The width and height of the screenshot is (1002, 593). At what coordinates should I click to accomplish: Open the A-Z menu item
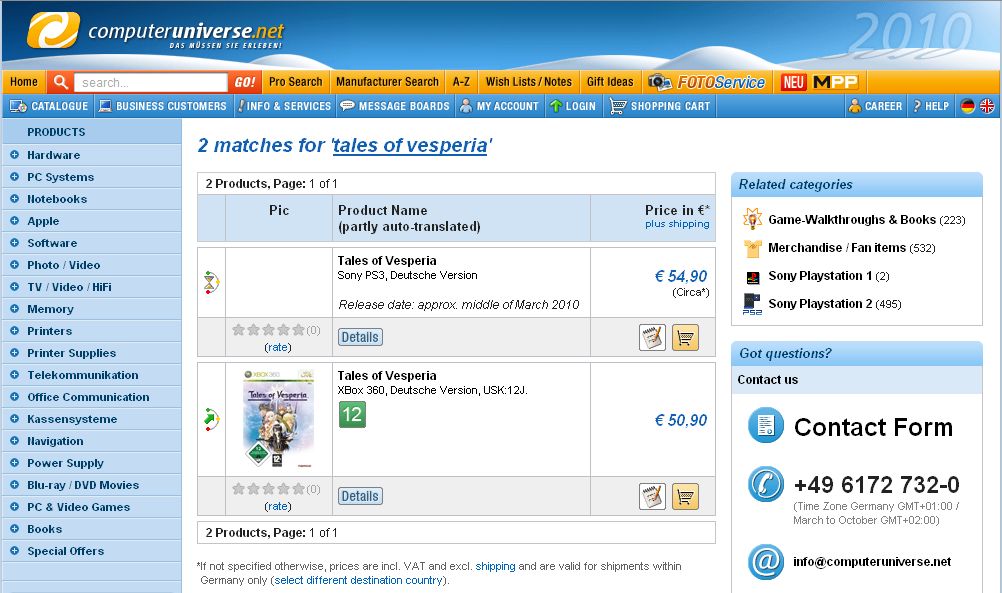coord(461,82)
